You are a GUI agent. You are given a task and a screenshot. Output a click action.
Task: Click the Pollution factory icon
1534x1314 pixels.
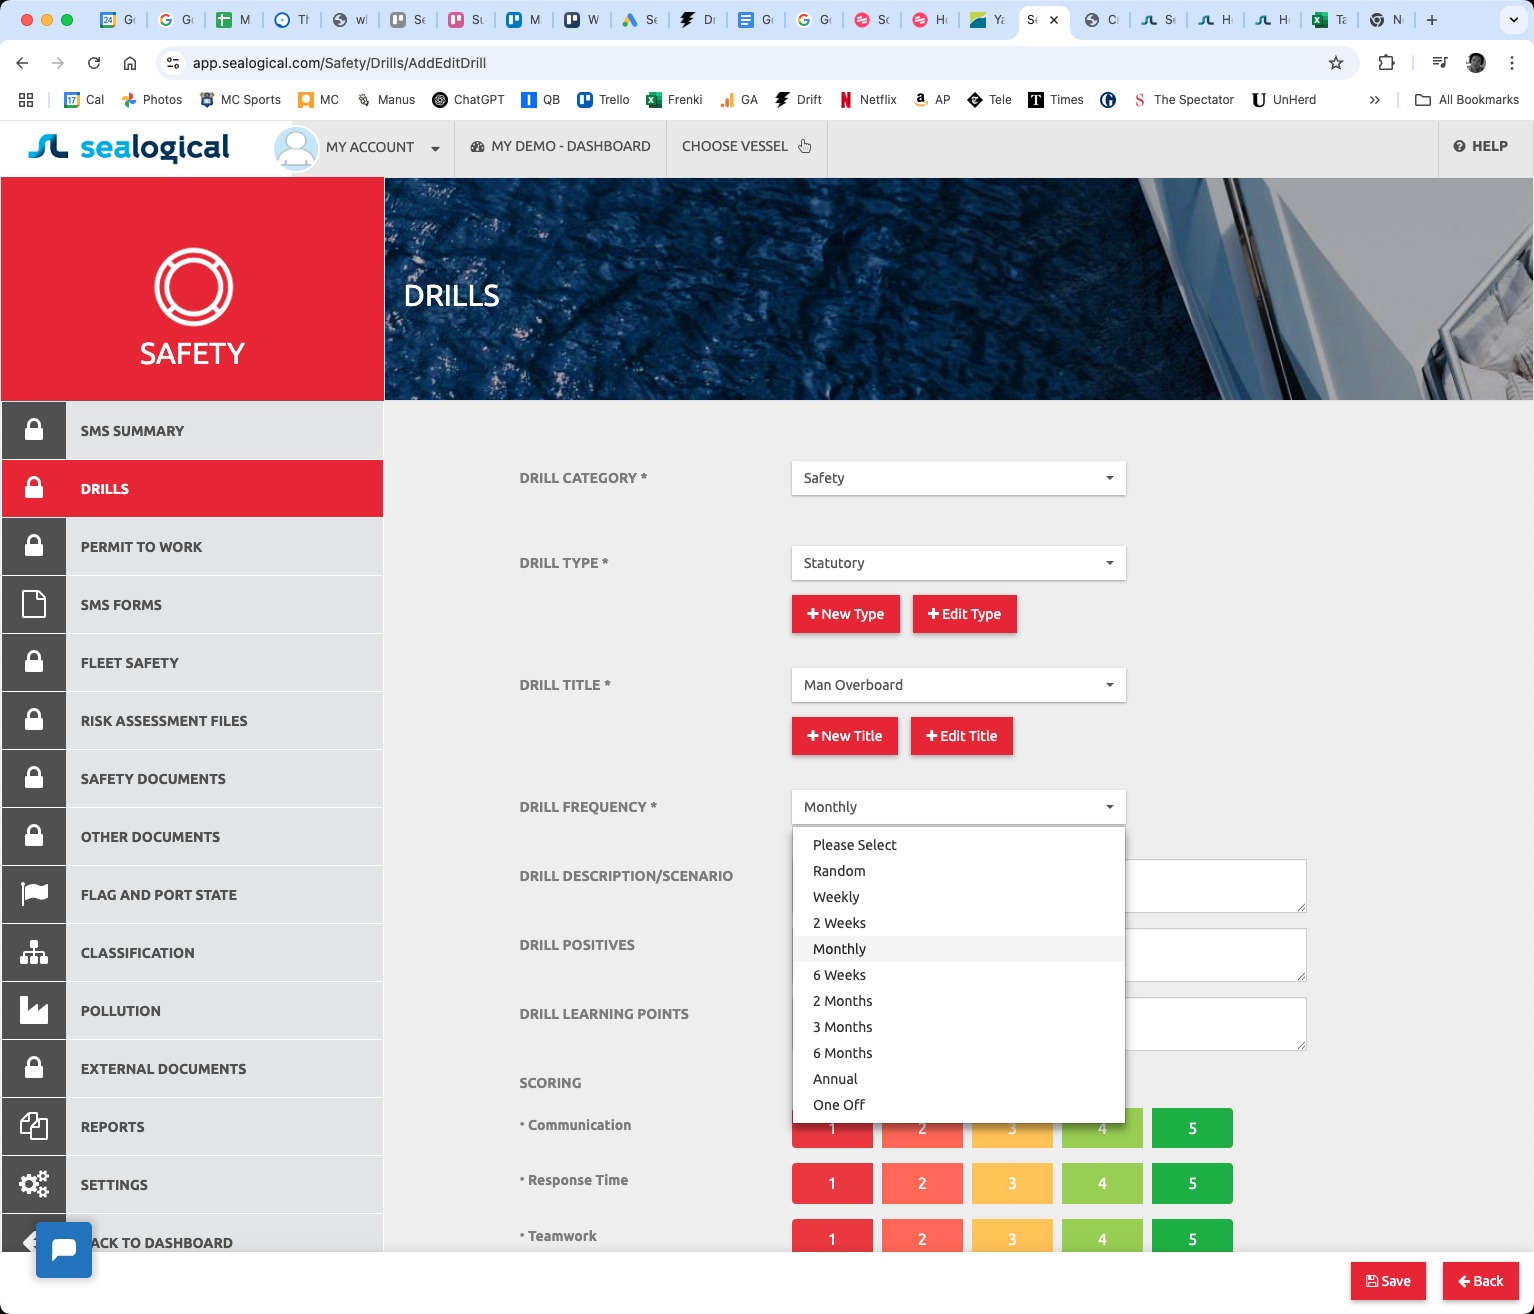34,1010
